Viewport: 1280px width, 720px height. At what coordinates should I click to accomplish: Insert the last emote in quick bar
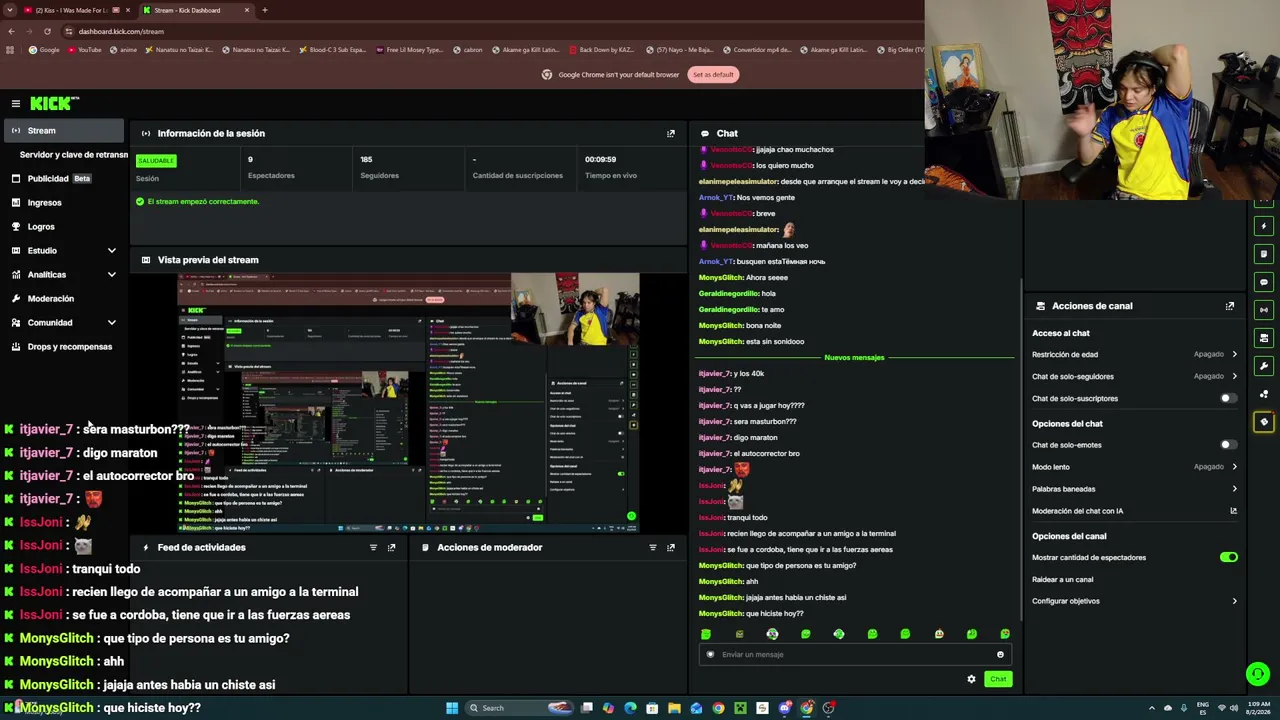1005,634
